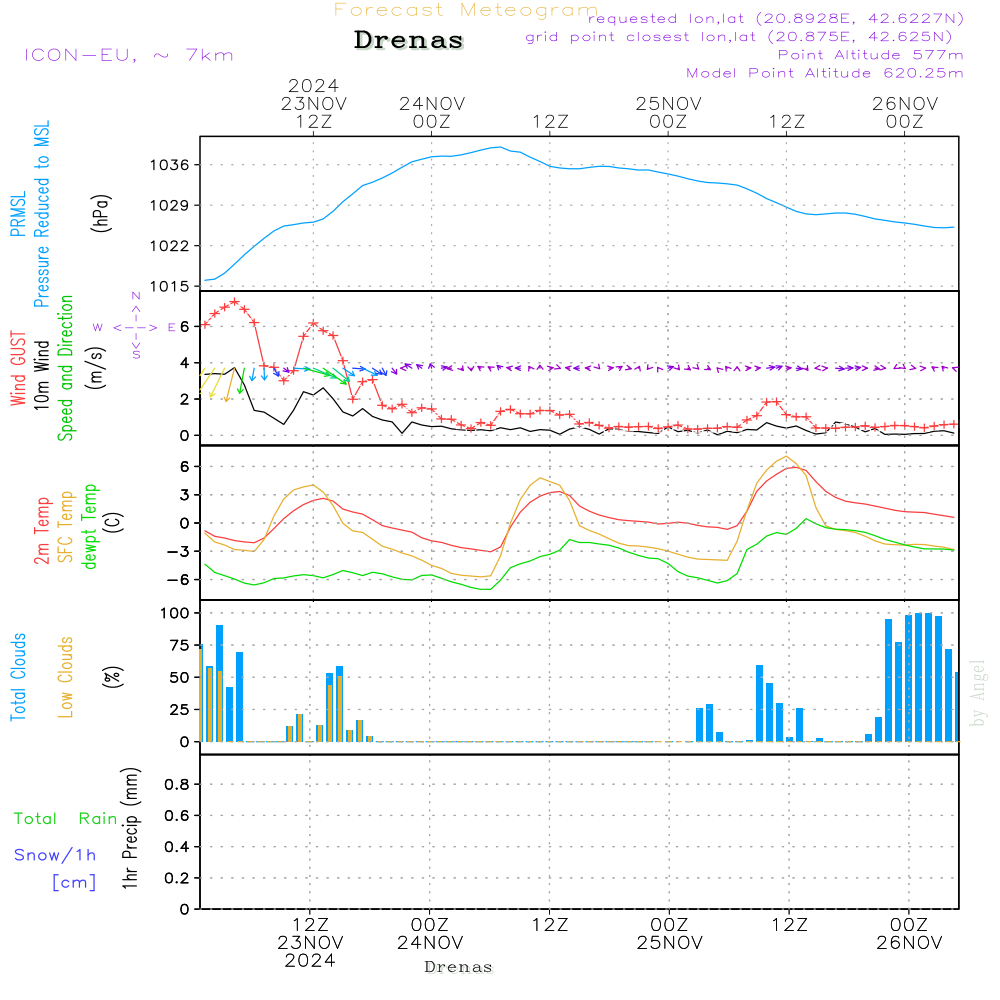
Task: Click the '1hr Precip (mm)' axis title
Action: point(130,828)
